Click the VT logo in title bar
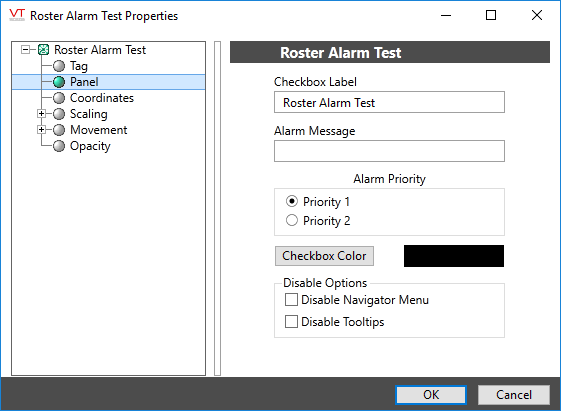 pos(17,15)
